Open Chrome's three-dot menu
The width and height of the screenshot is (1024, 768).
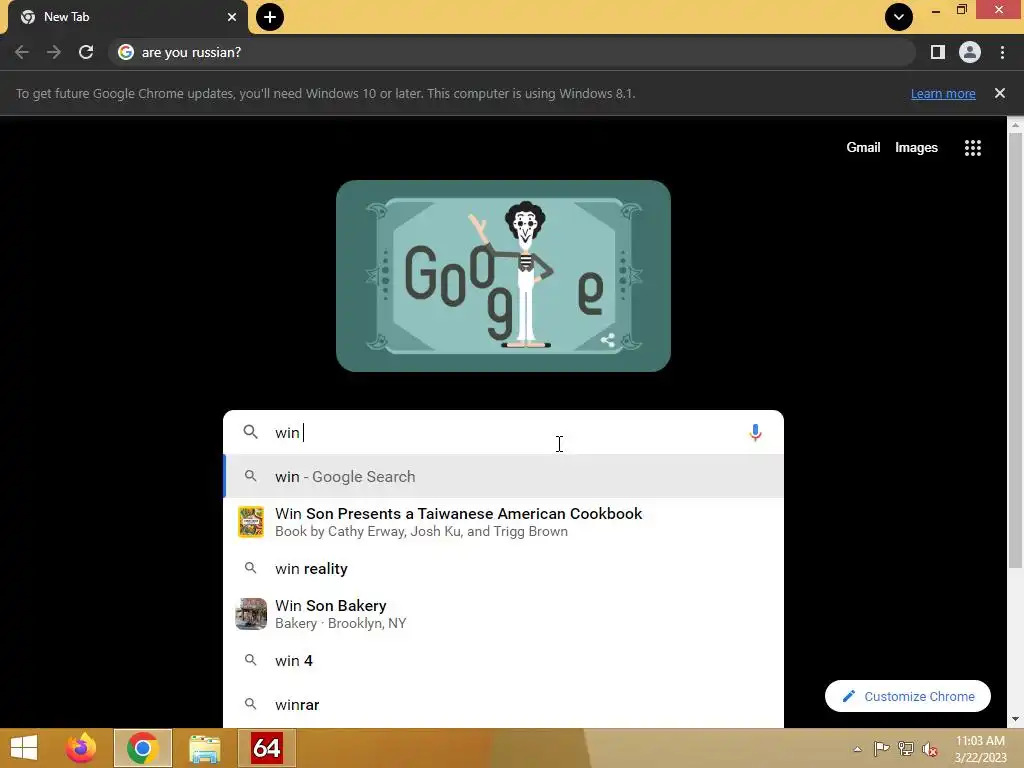point(1002,52)
